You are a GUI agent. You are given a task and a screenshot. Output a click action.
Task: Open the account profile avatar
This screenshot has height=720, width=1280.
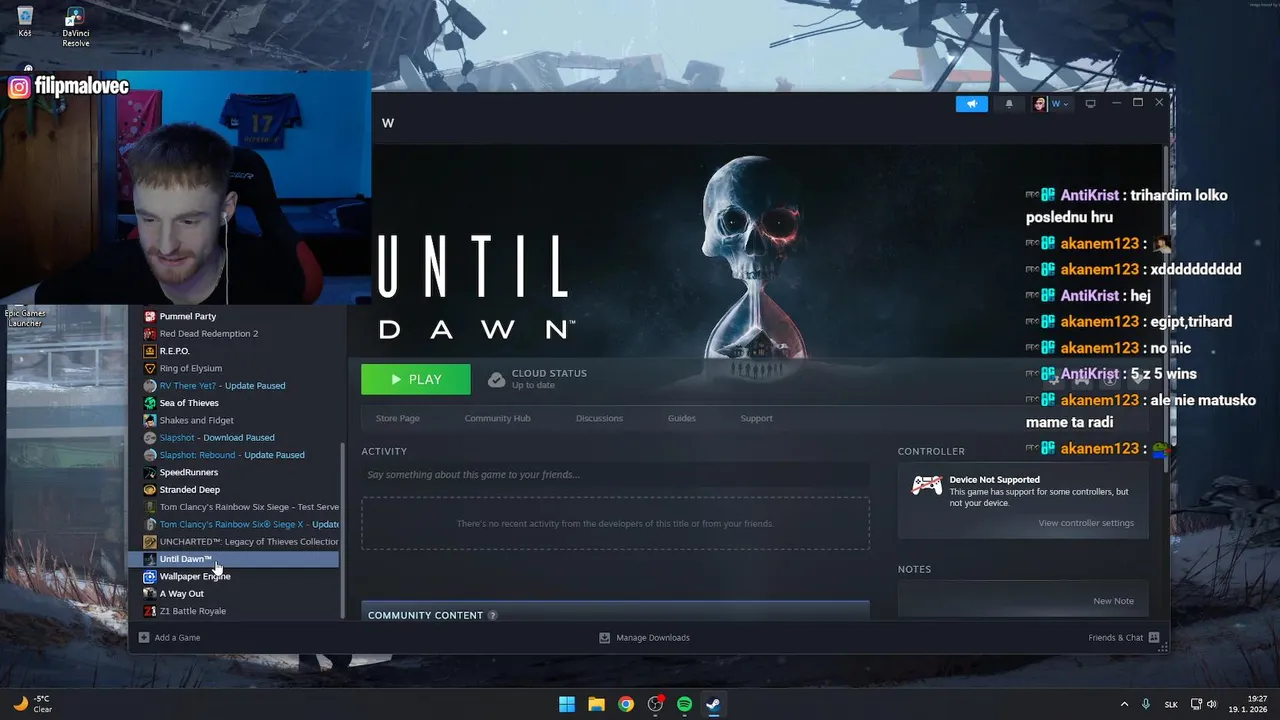(1040, 104)
